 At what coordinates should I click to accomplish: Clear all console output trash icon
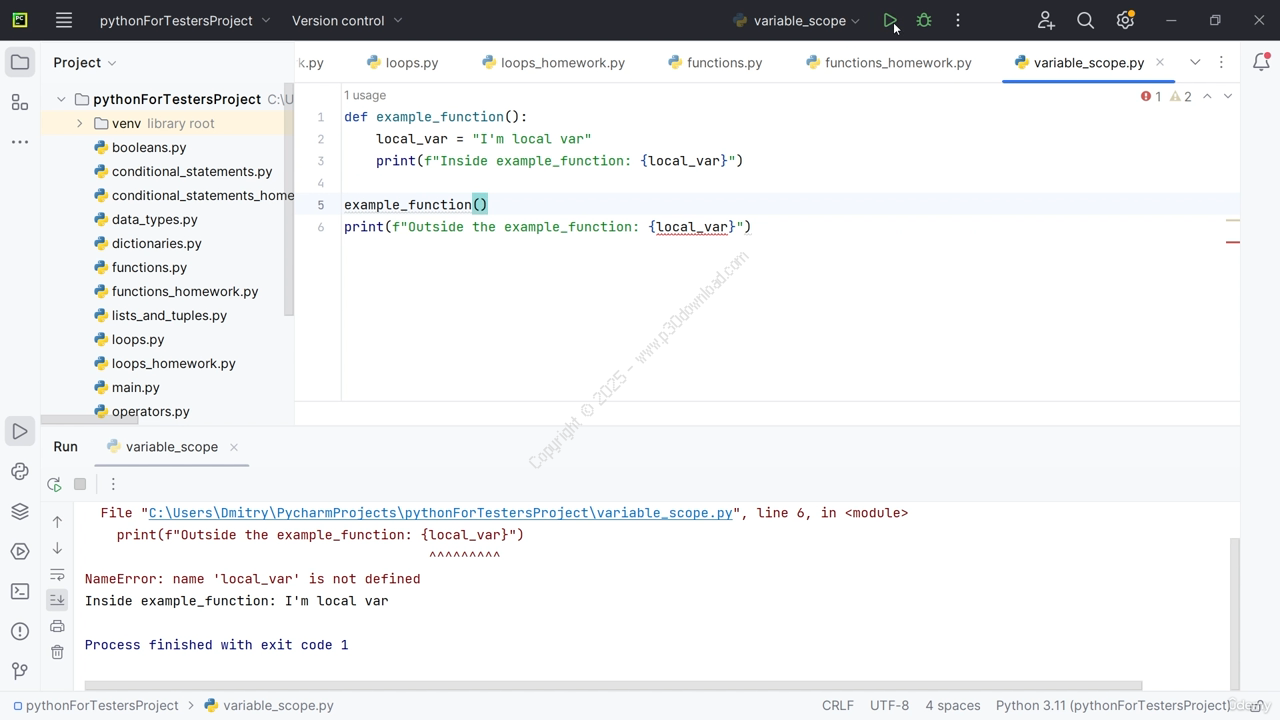point(57,652)
